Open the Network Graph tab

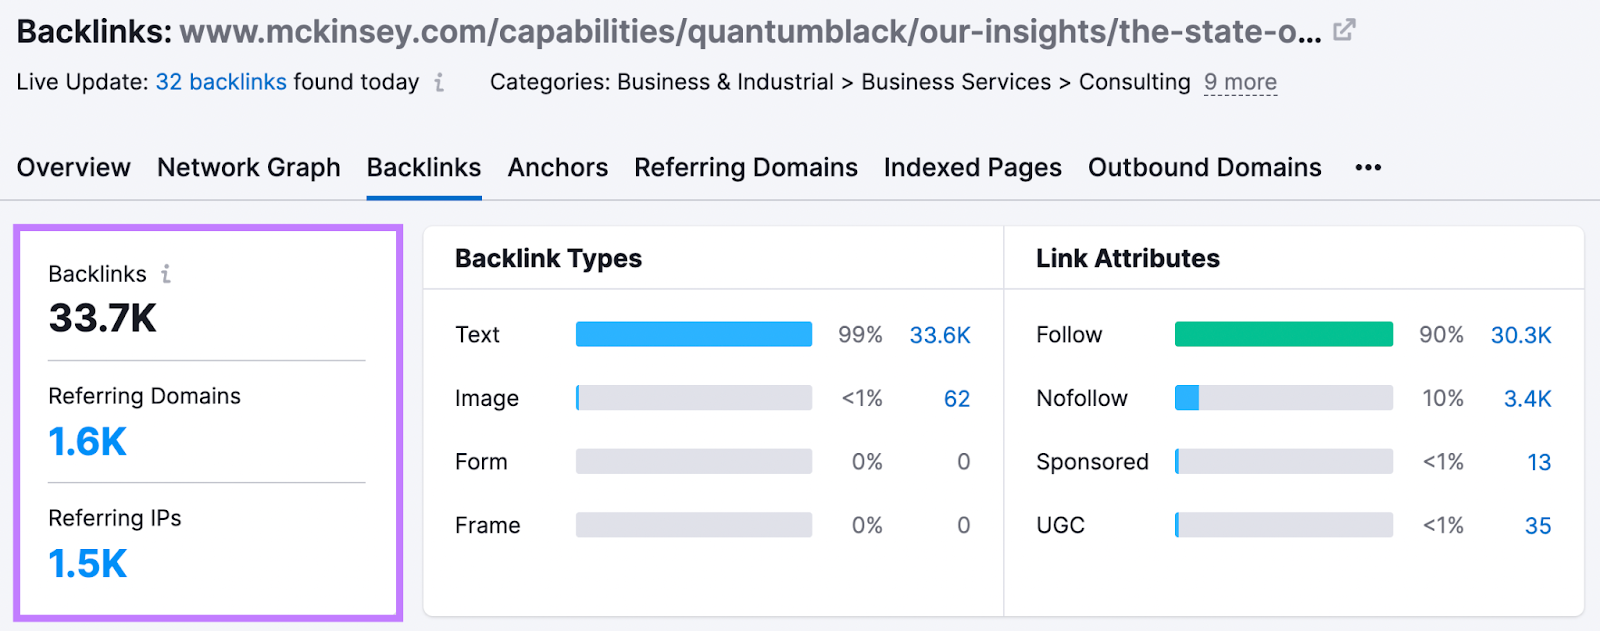click(248, 167)
